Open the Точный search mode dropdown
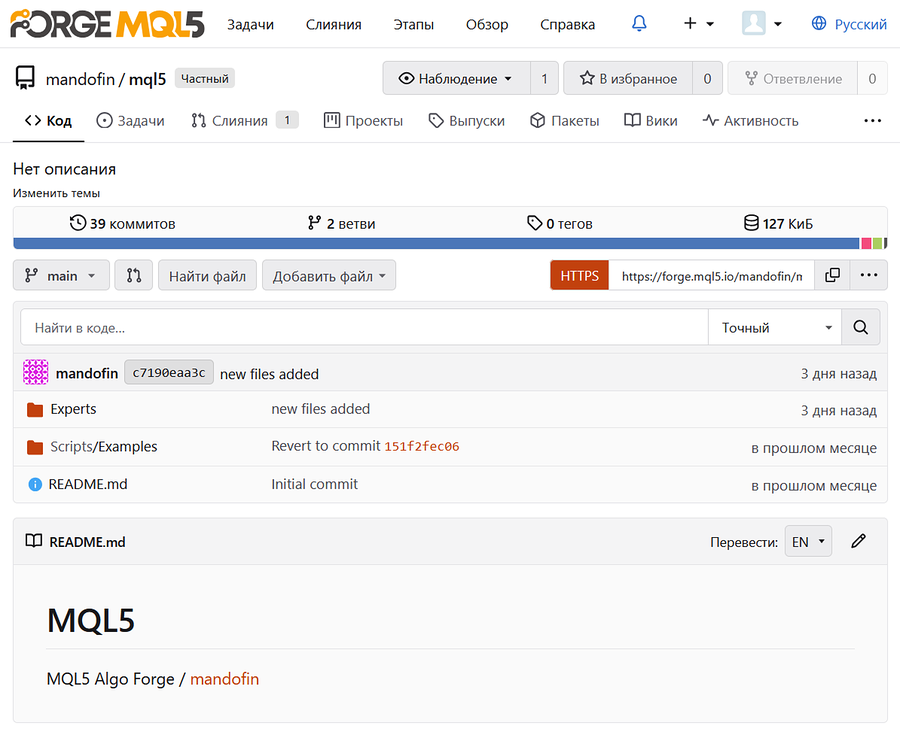Screen dimensions: 900x735 [775, 327]
